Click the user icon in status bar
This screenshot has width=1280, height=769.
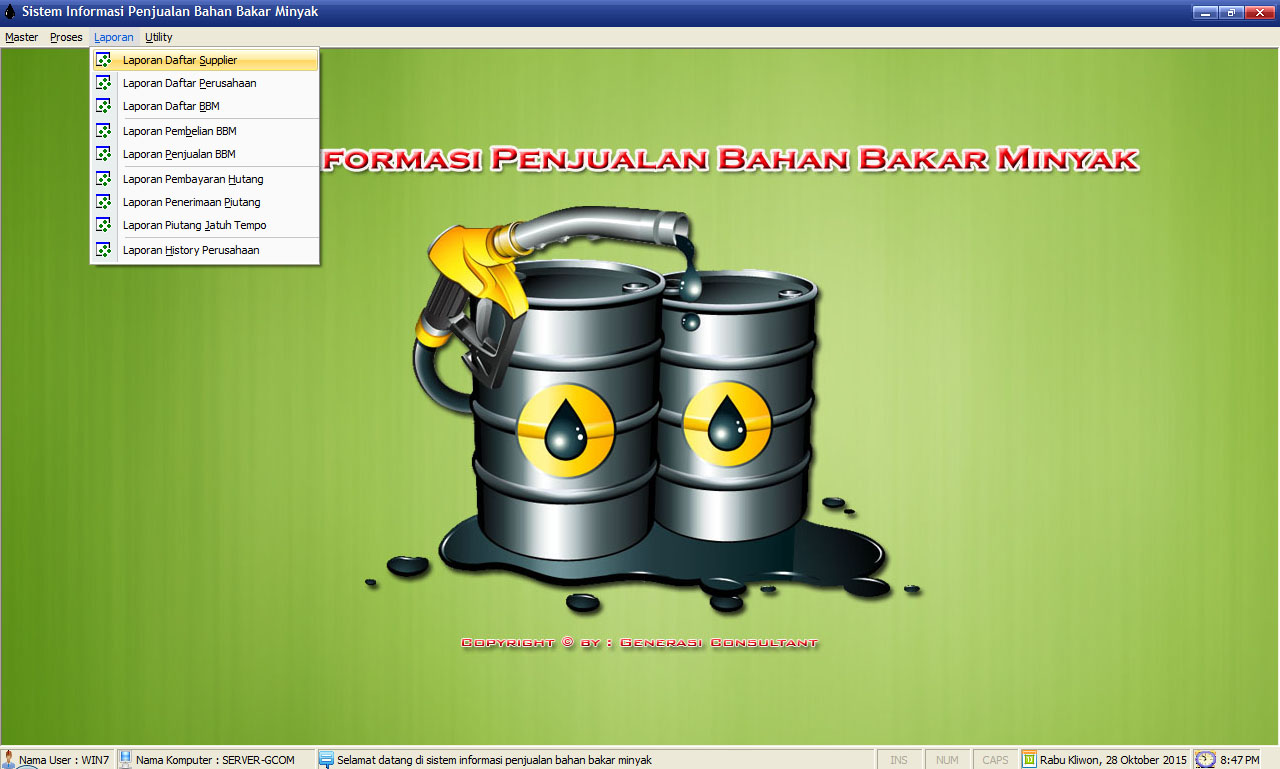point(9,759)
